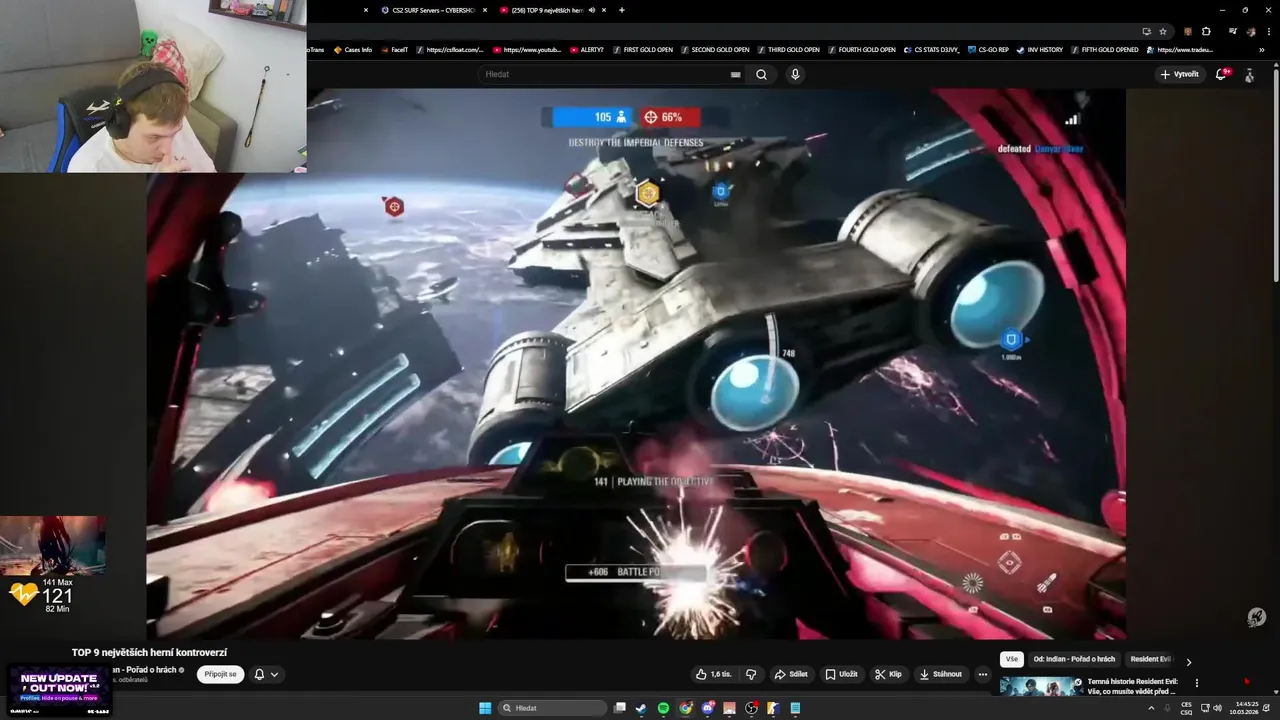Image resolution: width=1280 pixels, height=720 pixels.
Task: Open the YouTube account avatar menu
Action: [x=1249, y=74]
